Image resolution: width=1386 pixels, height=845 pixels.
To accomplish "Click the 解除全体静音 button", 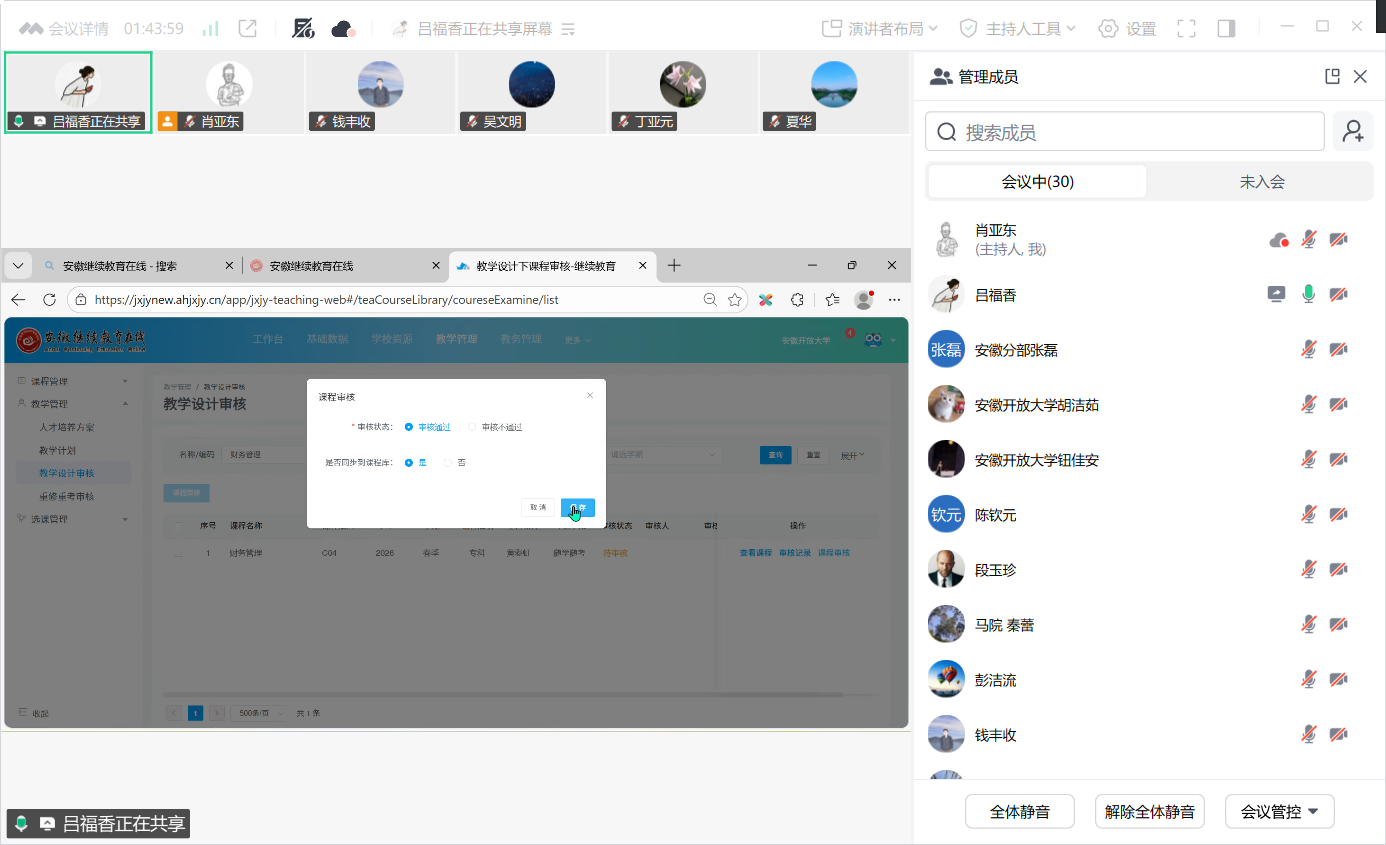I will pyautogui.click(x=1149, y=812).
